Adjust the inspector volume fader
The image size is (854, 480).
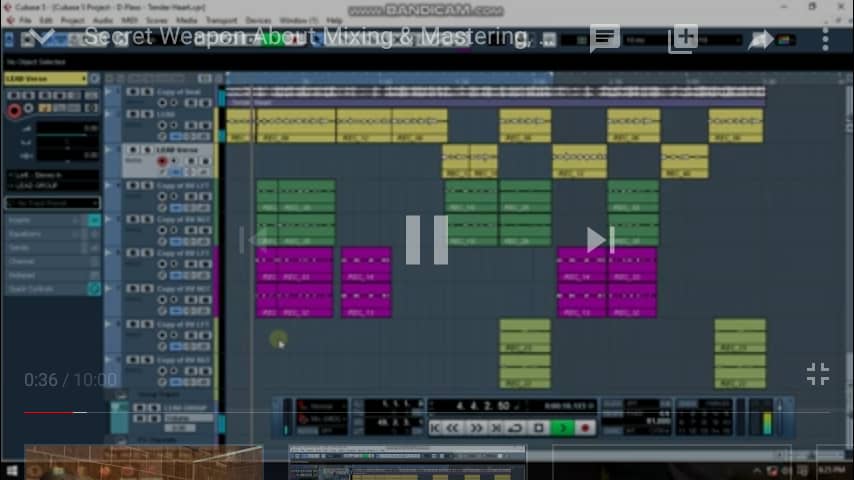67,131
